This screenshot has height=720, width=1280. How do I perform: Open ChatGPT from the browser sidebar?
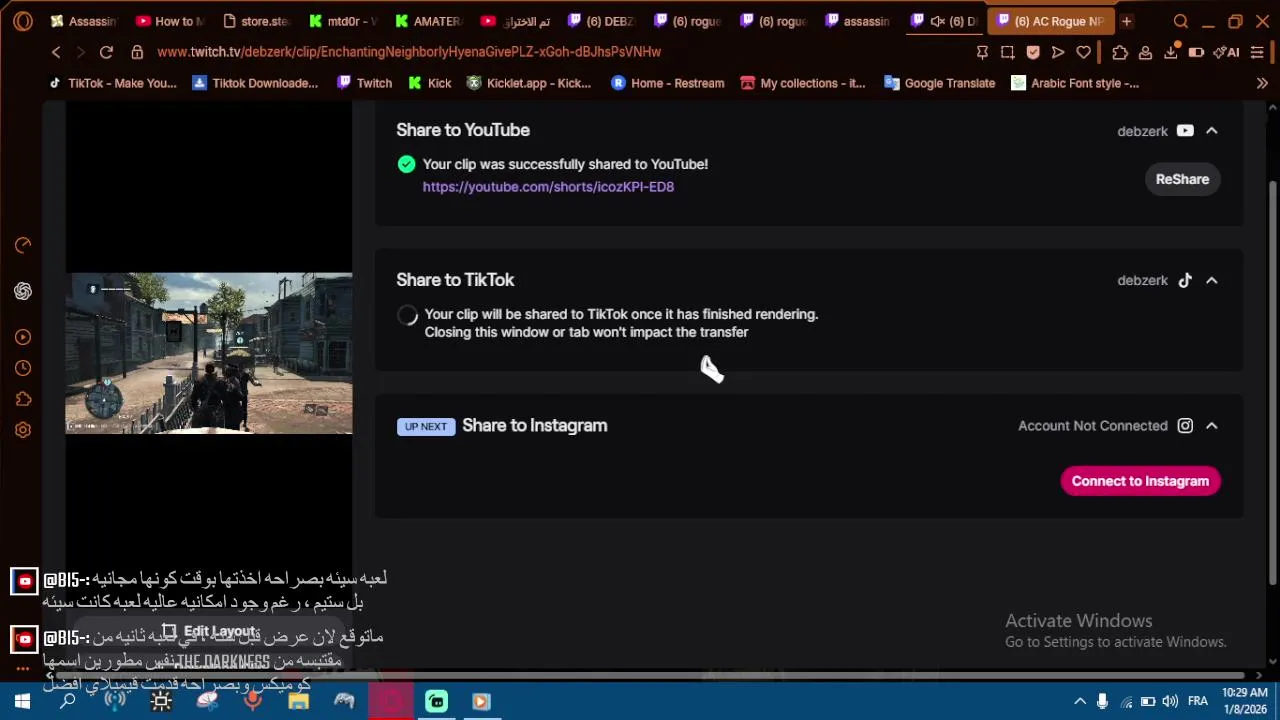tap(23, 291)
